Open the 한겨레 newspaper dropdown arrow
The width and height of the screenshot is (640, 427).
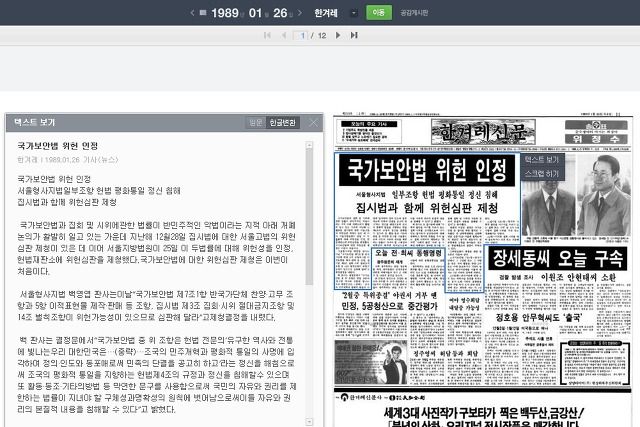tap(353, 13)
